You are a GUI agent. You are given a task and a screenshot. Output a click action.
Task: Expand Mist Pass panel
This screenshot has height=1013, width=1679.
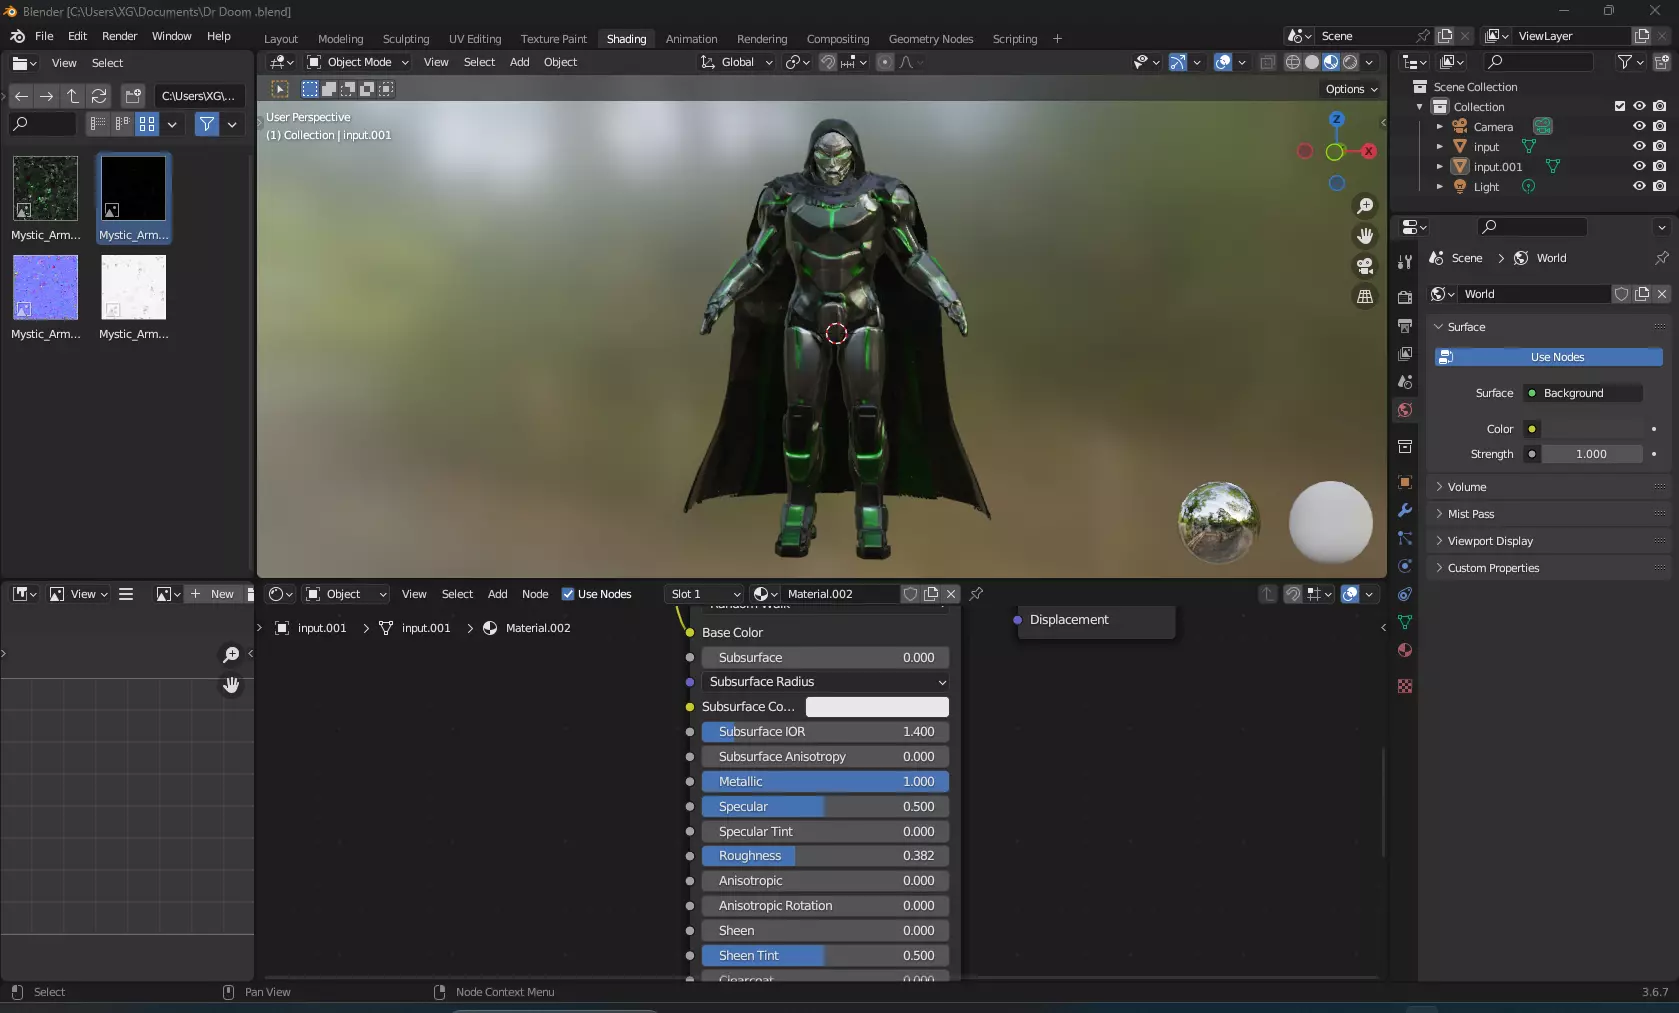coord(1548,514)
